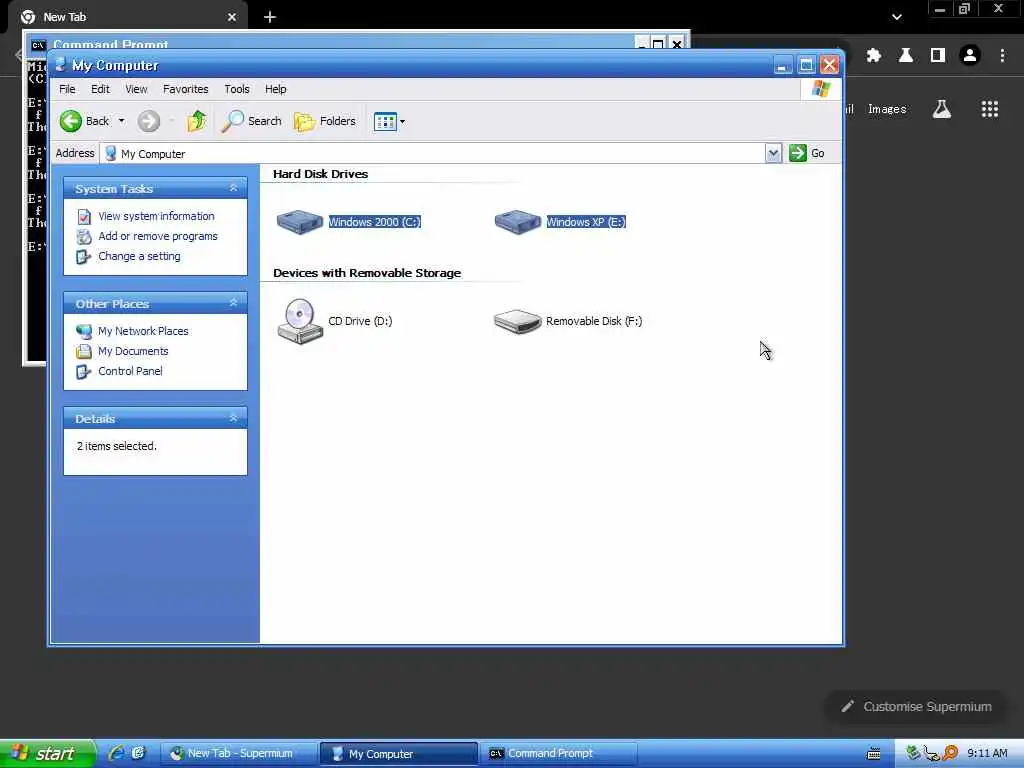Click the Removable Disk (F:) label text
Image resolution: width=1024 pixels, height=768 pixels.
(594, 321)
